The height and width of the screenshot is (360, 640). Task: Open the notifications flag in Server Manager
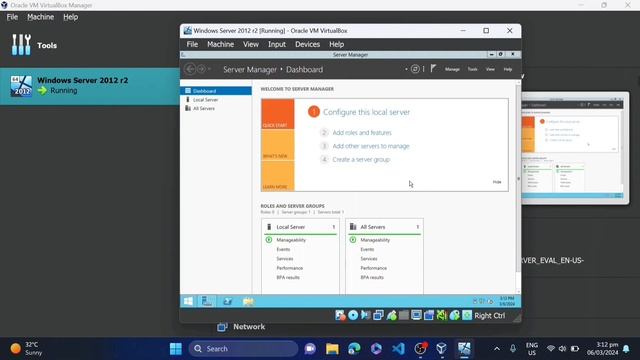[433, 69]
